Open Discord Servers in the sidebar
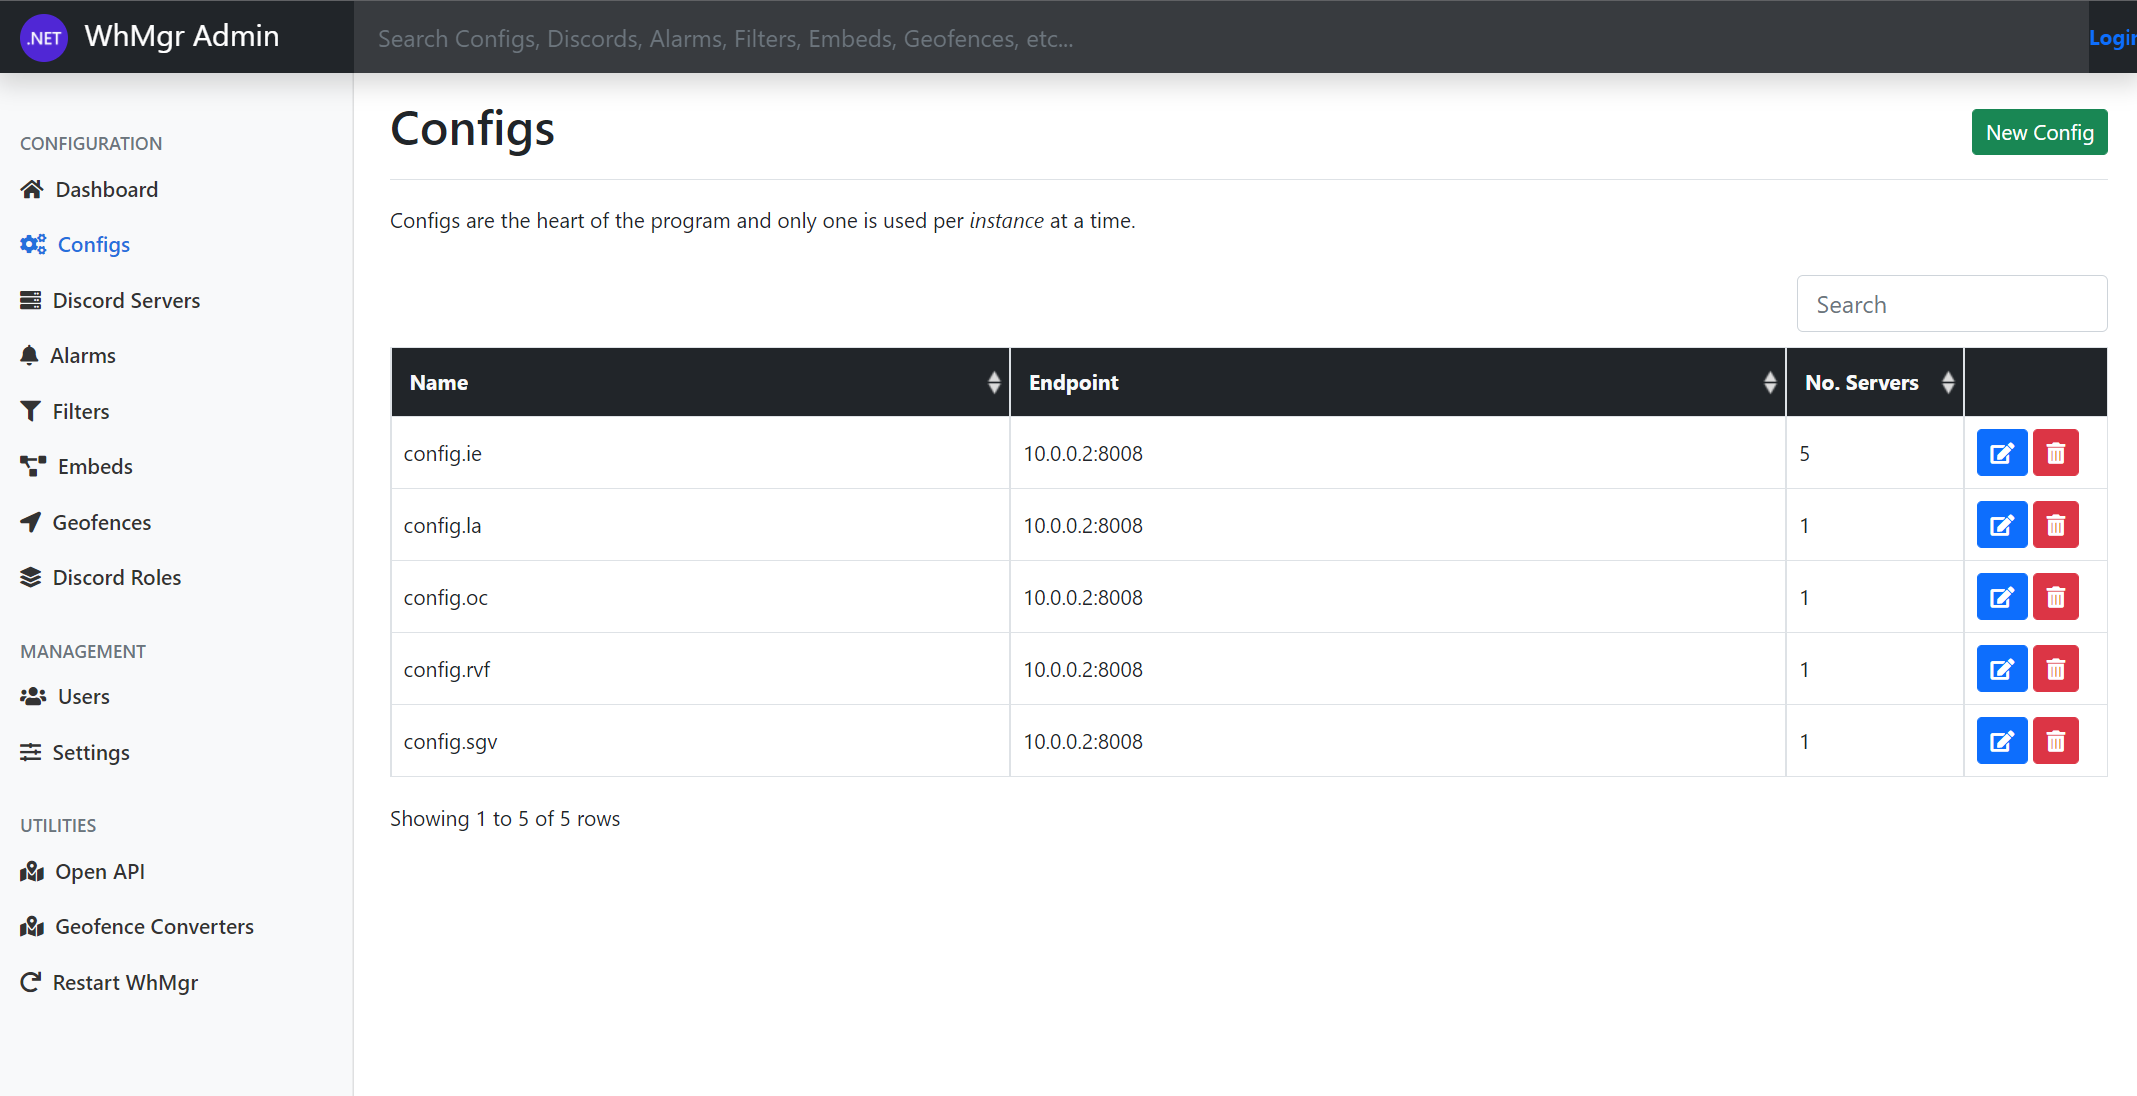The width and height of the screenshot is (2137, 1096). pos(126,300)
